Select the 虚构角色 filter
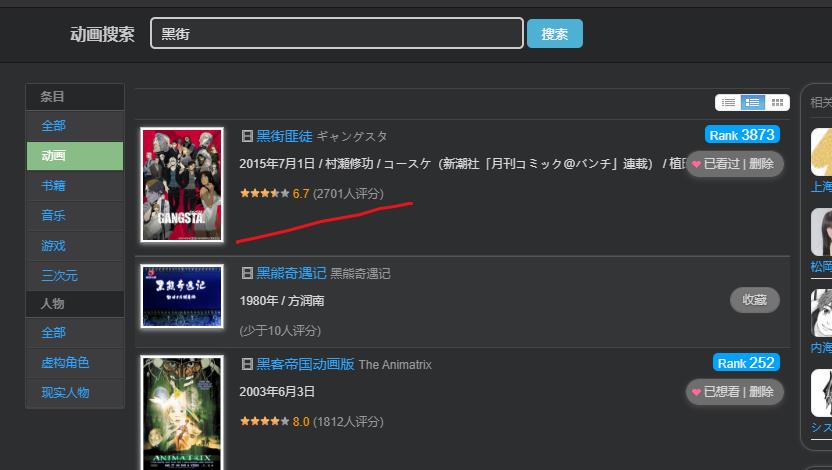The height and width of the screenshot is (470, 832). [x=75, y=363]
